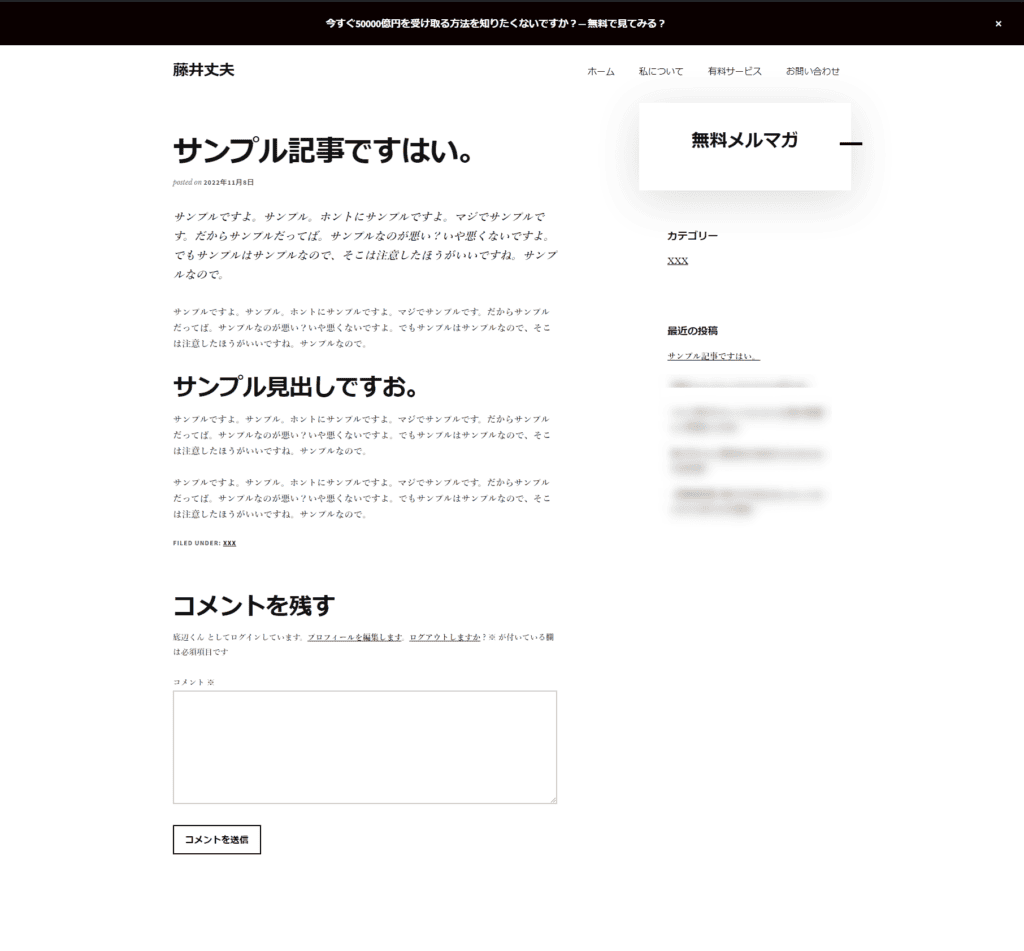Click the コメントを残す heading
The width and height of the screenshot is (1024, 951).
pyautogui.click(x=254, y=605)
